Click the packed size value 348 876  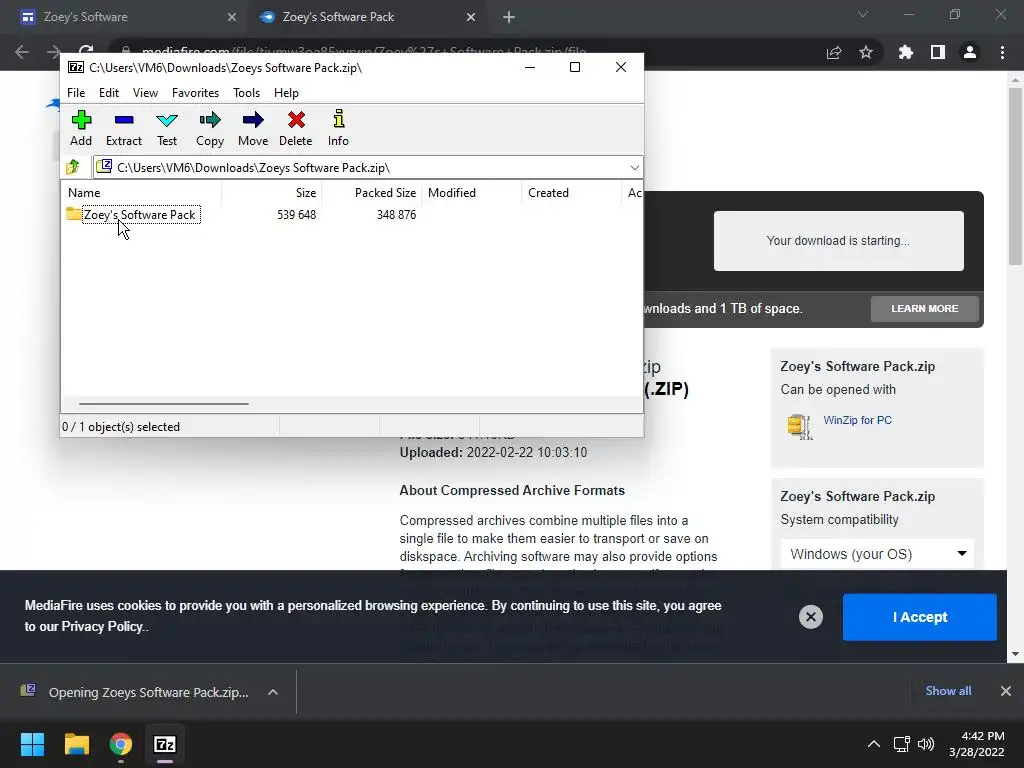pos(396,214)
